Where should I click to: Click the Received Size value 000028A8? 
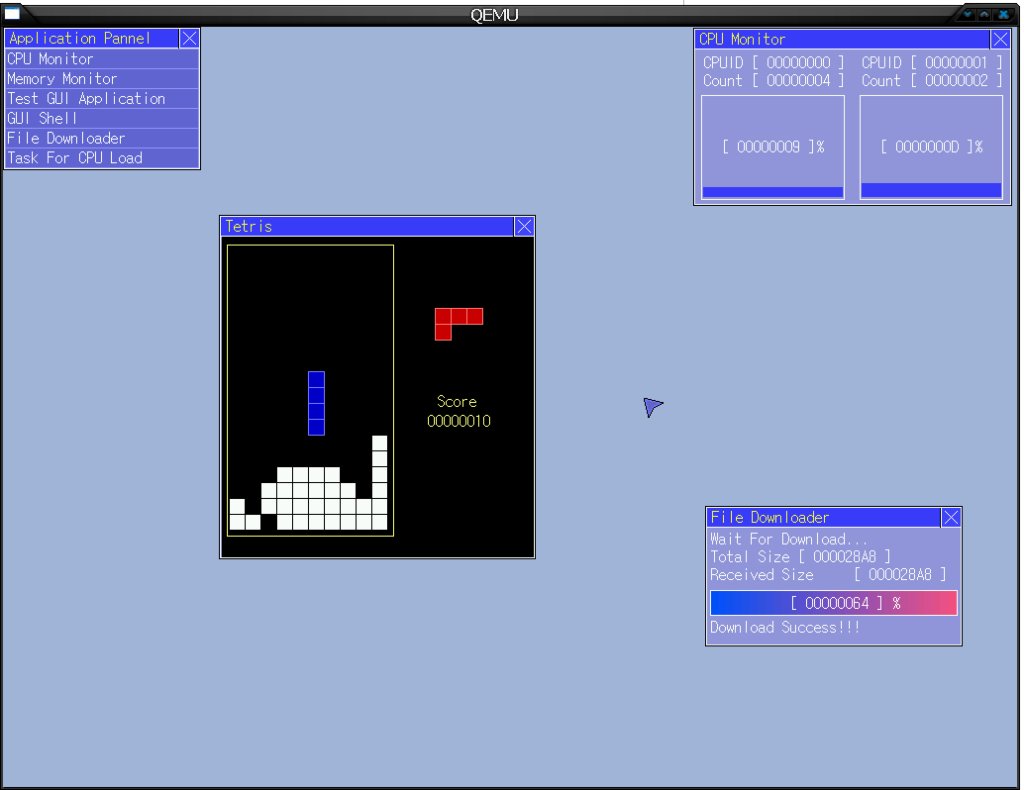[x=900, y=575]
